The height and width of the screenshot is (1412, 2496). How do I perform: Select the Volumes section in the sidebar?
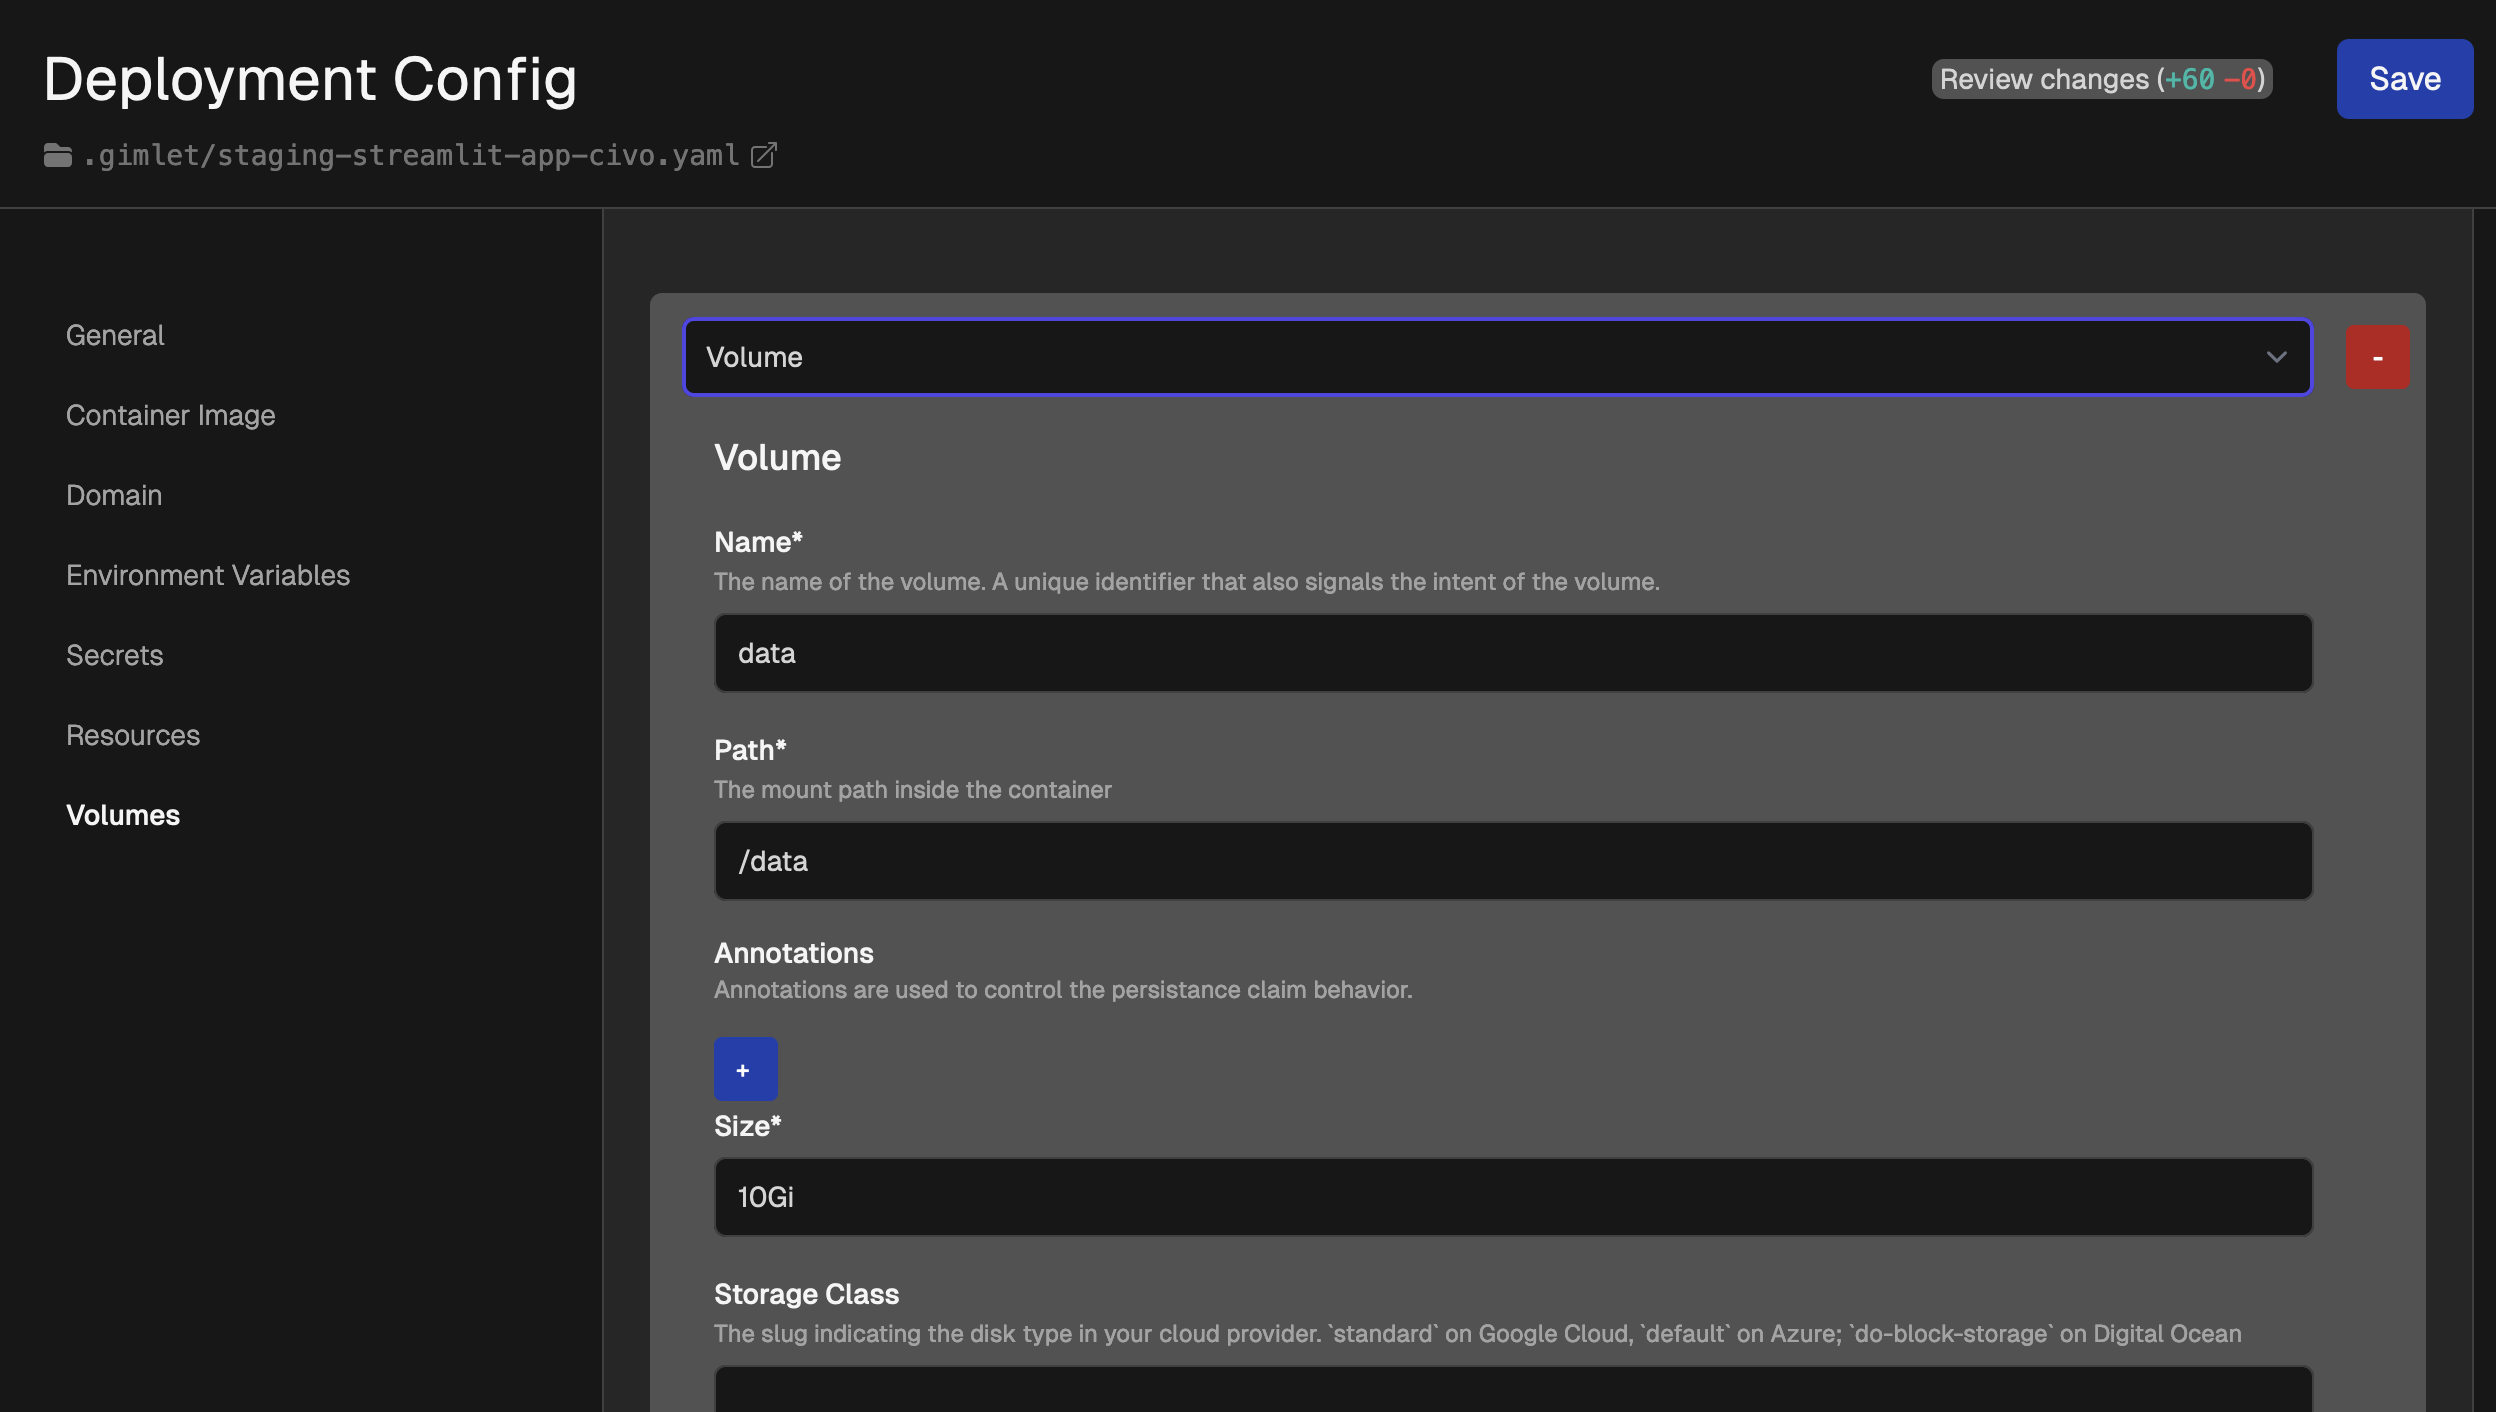[x=123, y=815]
